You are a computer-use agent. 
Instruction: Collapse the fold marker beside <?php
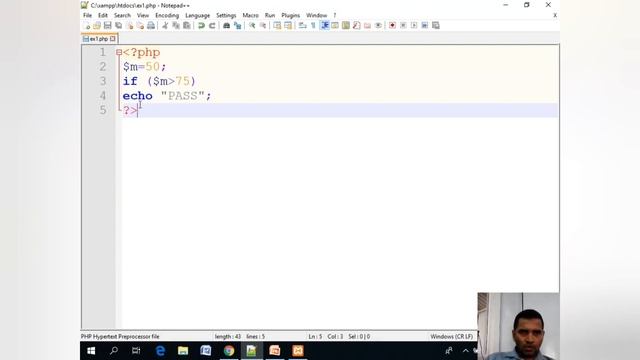pos(119,52)
